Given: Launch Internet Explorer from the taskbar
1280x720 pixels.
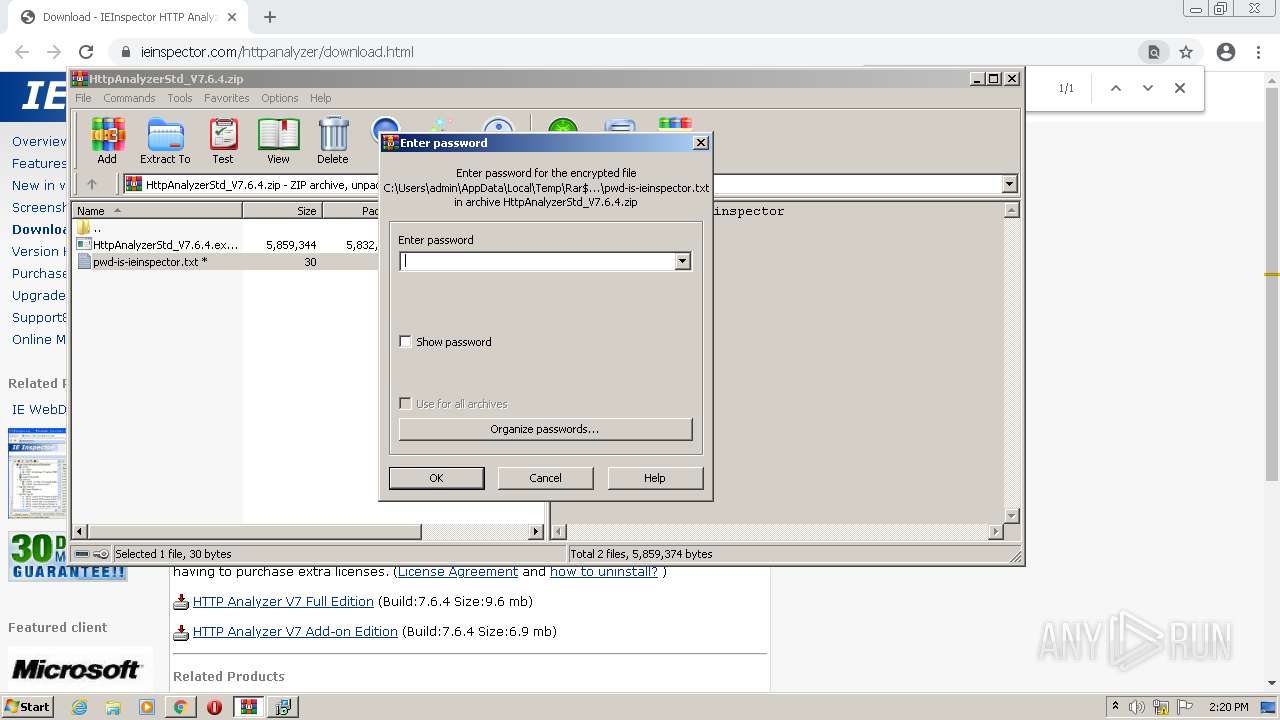Looking at the screenshot, I should [x=80, y=707].
